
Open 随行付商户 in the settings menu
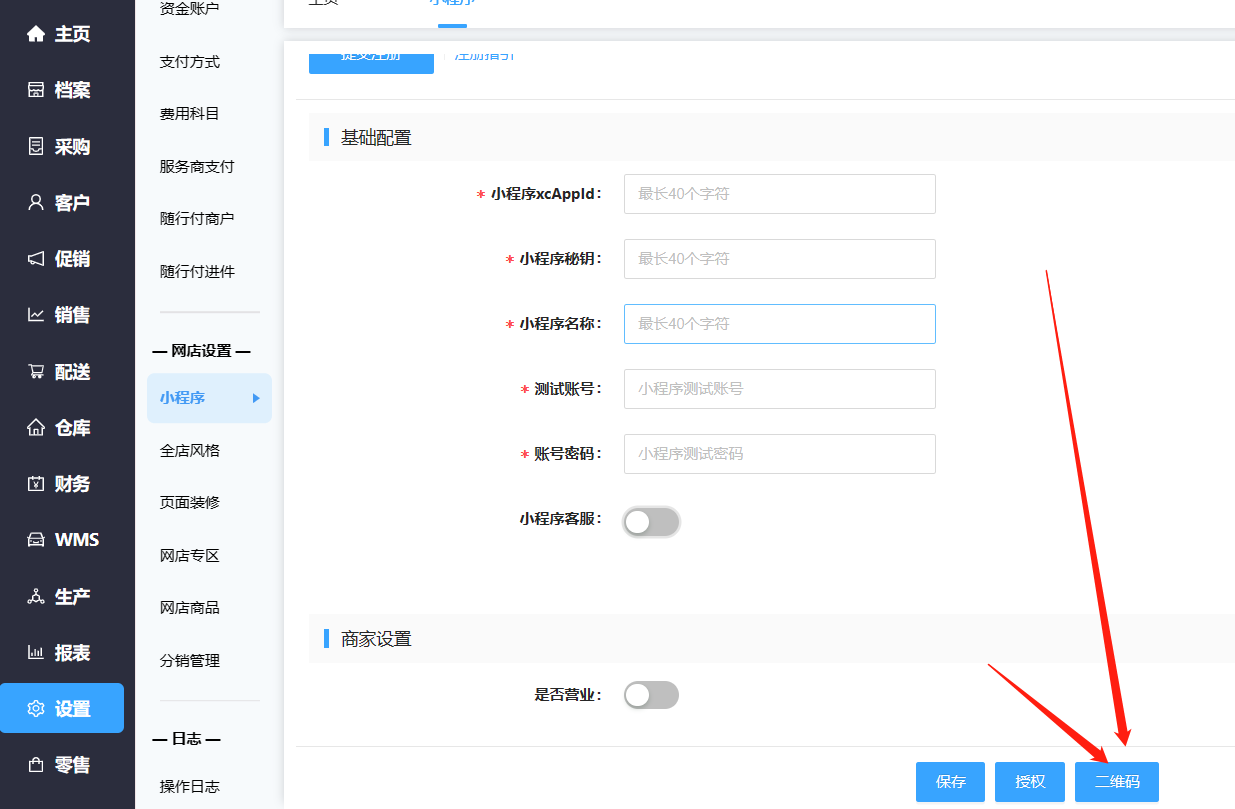(x=197, y=219)
